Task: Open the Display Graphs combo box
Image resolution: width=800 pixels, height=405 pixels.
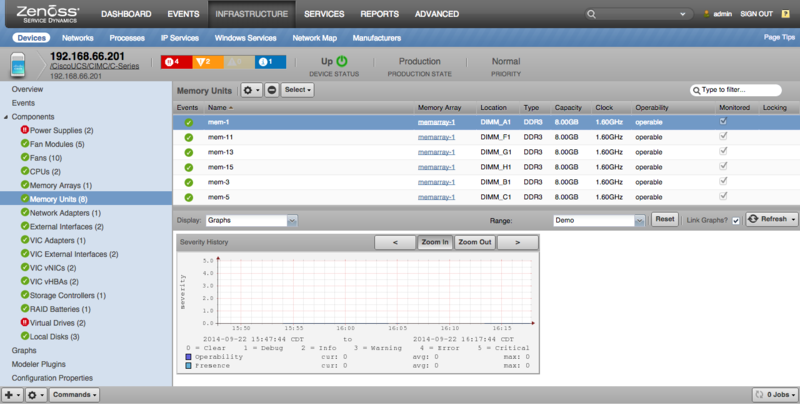Action: 252,220
